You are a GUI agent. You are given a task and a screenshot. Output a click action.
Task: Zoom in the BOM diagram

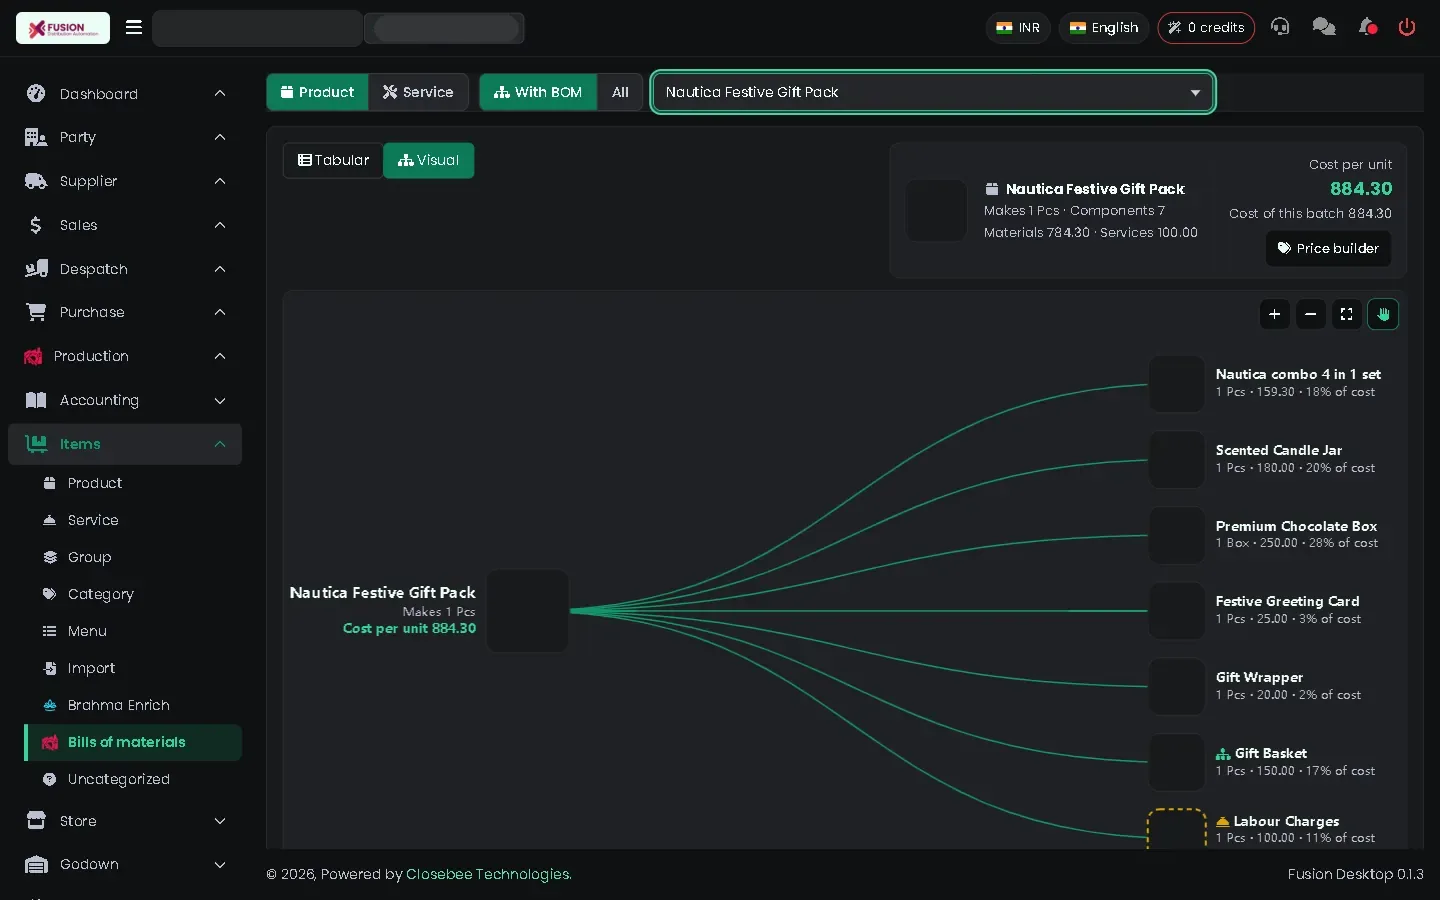pyautogui.click(x=1274, y=314)
